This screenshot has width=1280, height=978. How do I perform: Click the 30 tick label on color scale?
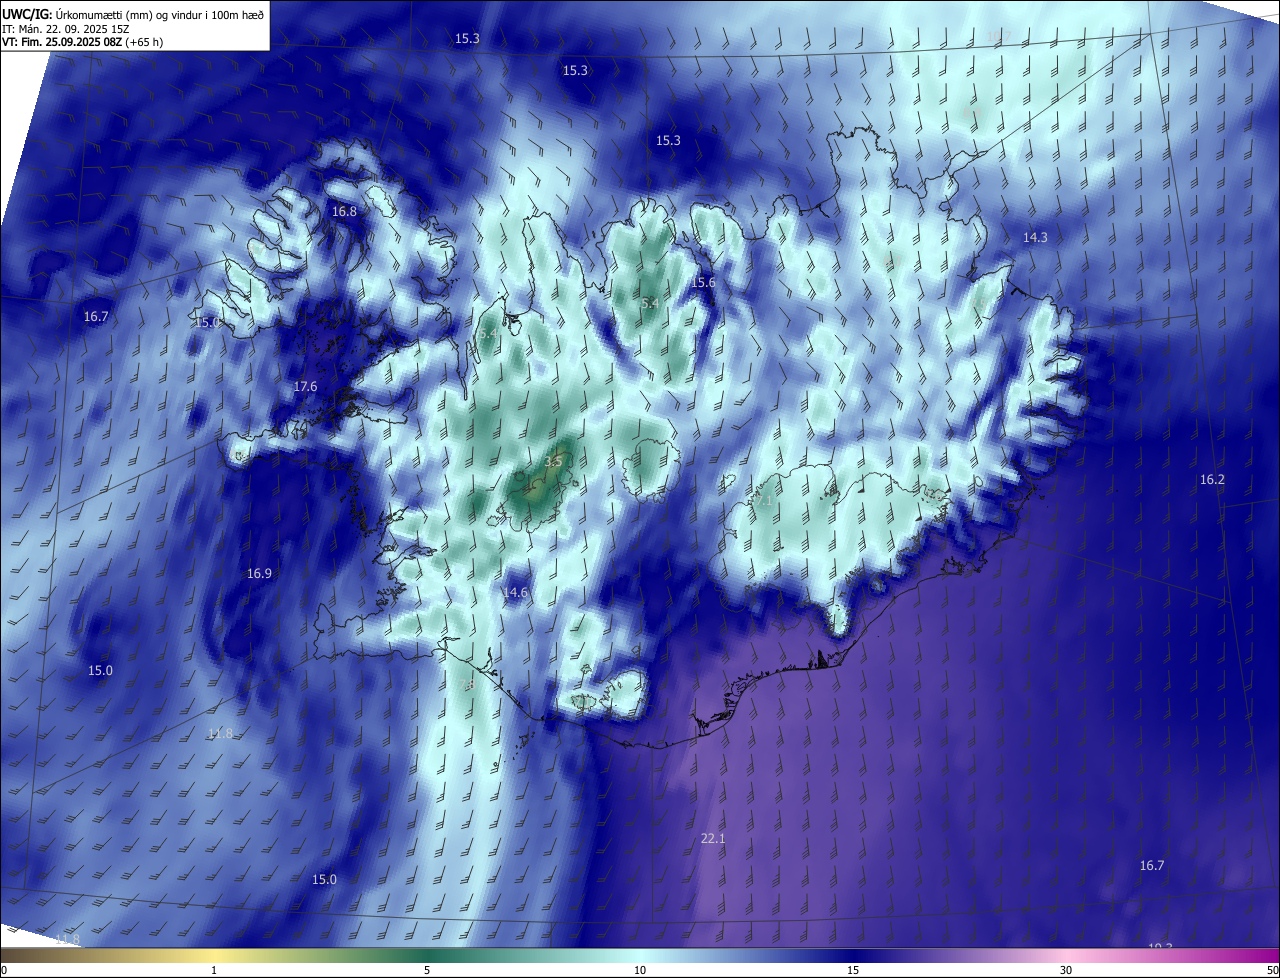(1066, 970)
